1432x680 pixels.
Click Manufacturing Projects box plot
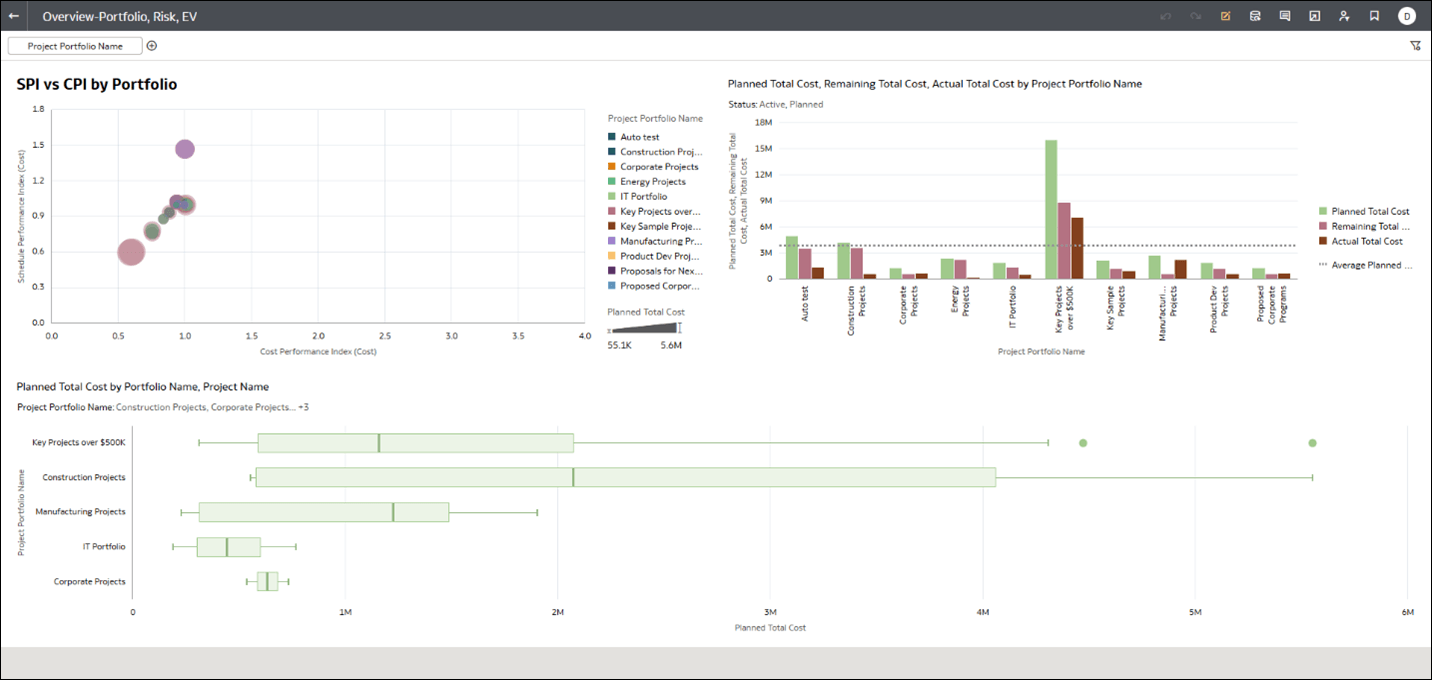(x=324, y=512)
